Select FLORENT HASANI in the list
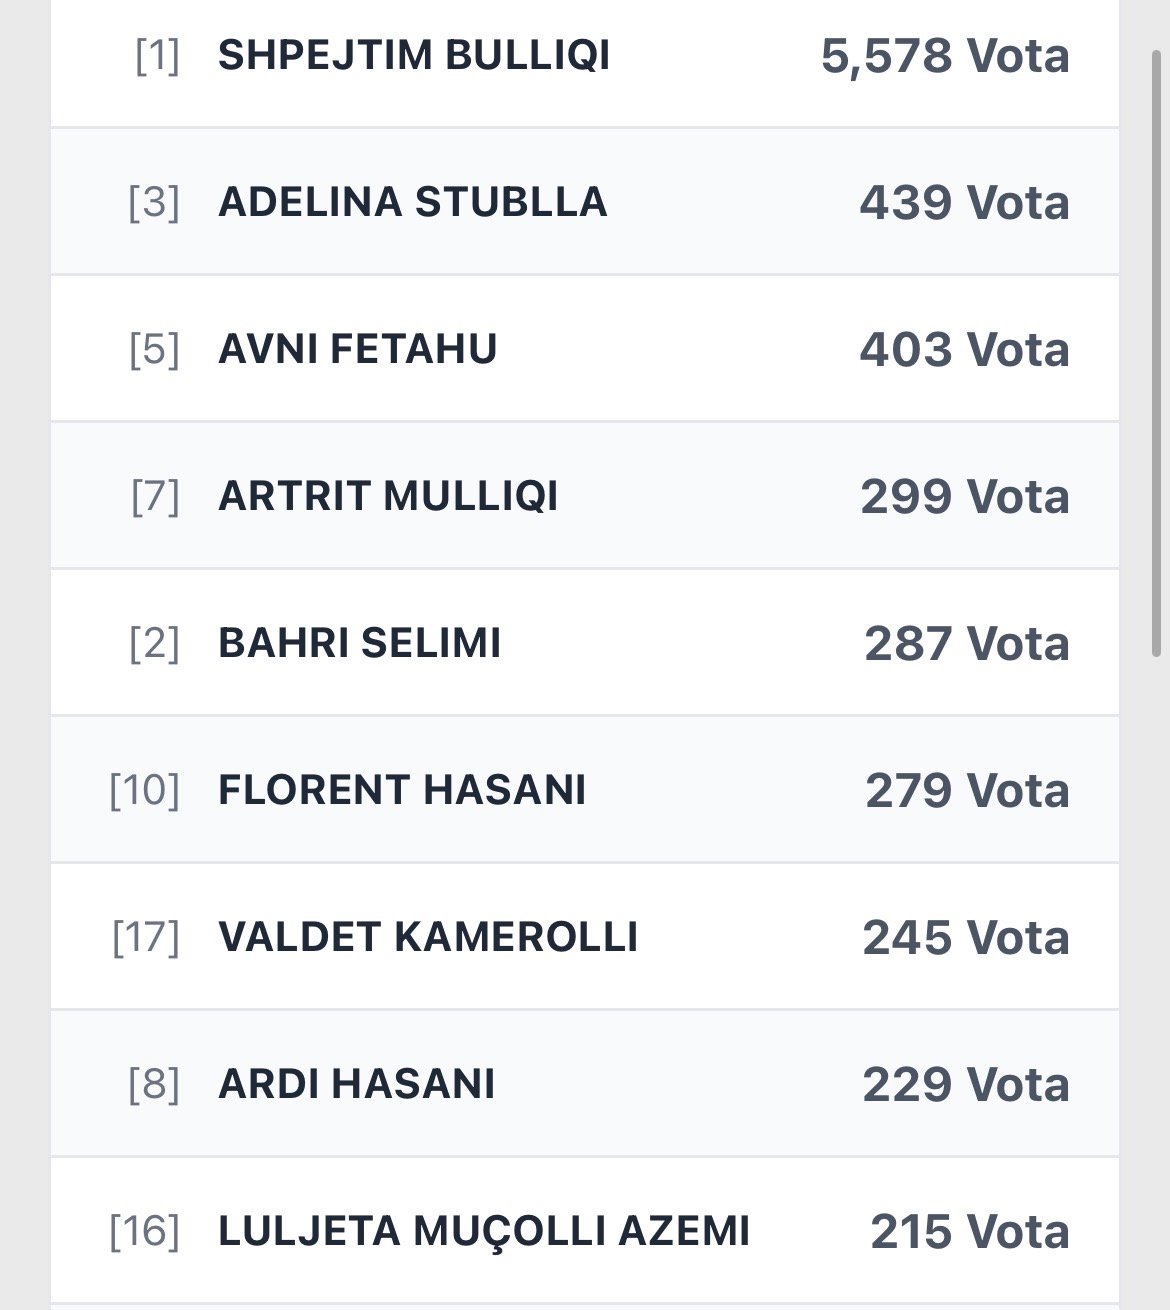1170x1310 pixels. pos(402,790)
